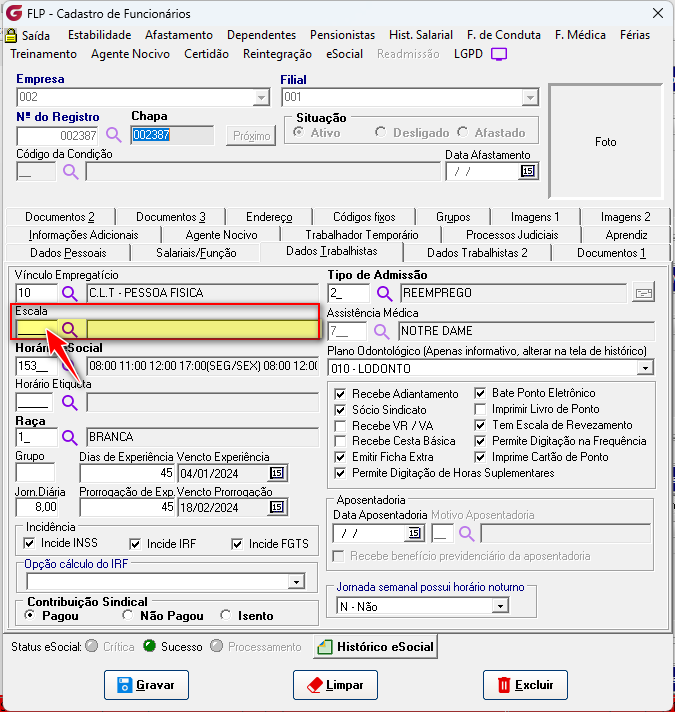Switch to Endereço tab
The width and height of the screenshot is (675, 712).
pos(269,217)
